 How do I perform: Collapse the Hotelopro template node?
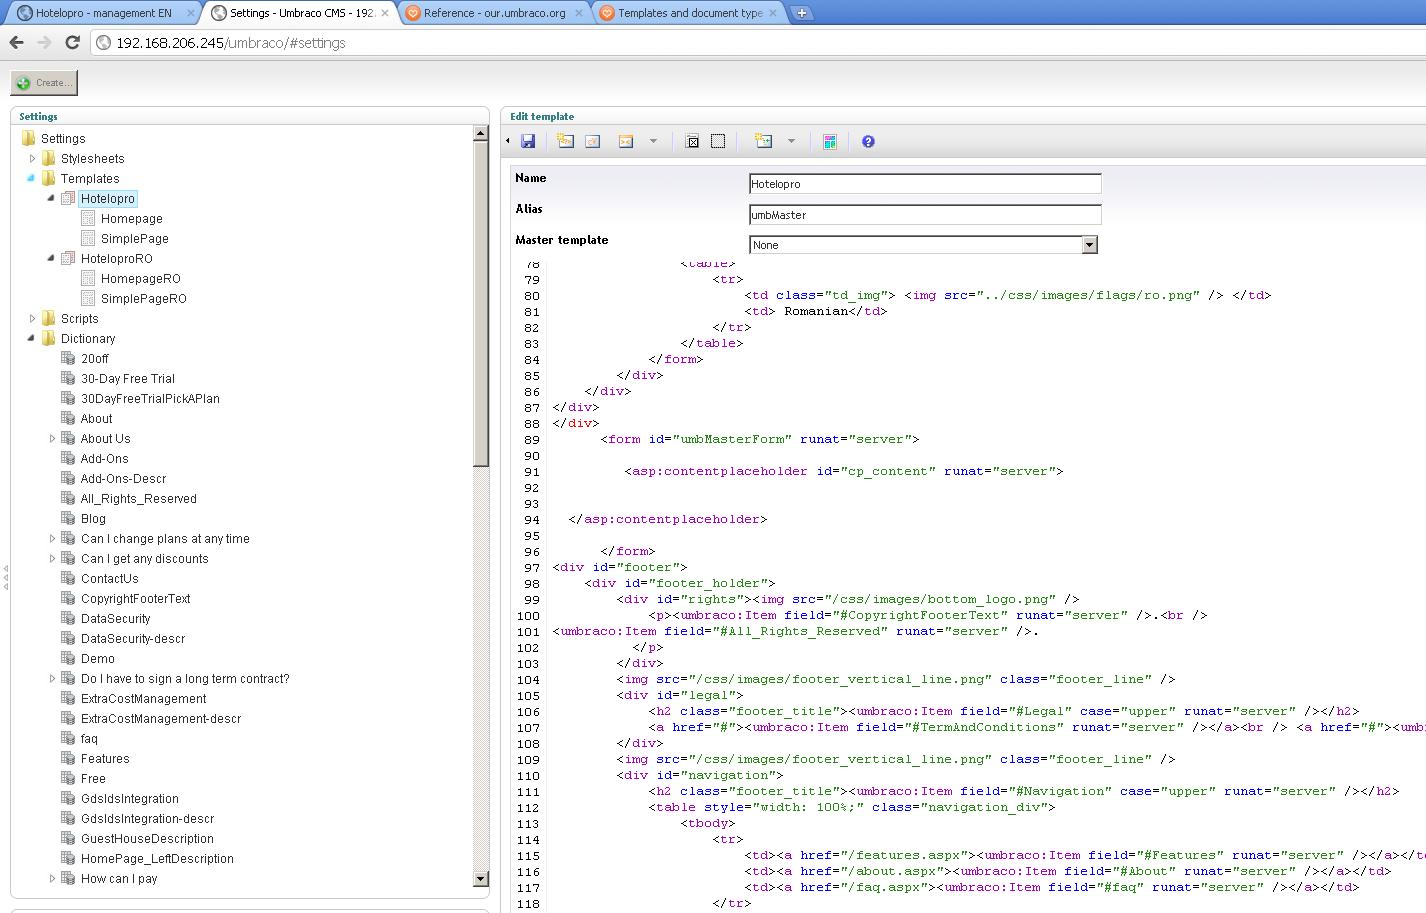tap(51, 198)
